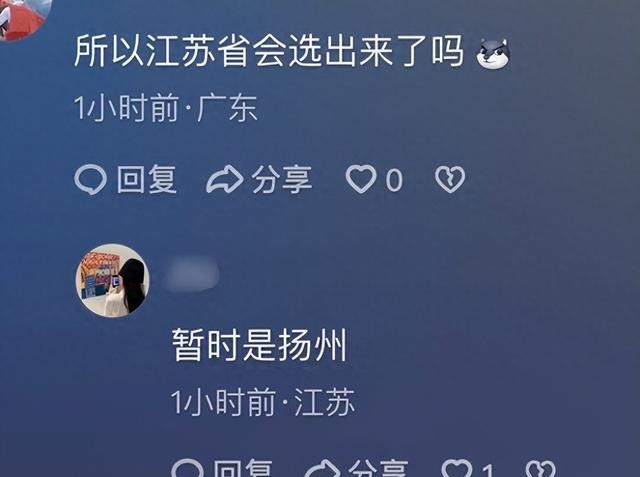Like the Jiangsu capital comment with heart icon

click(x=361, y=179)
